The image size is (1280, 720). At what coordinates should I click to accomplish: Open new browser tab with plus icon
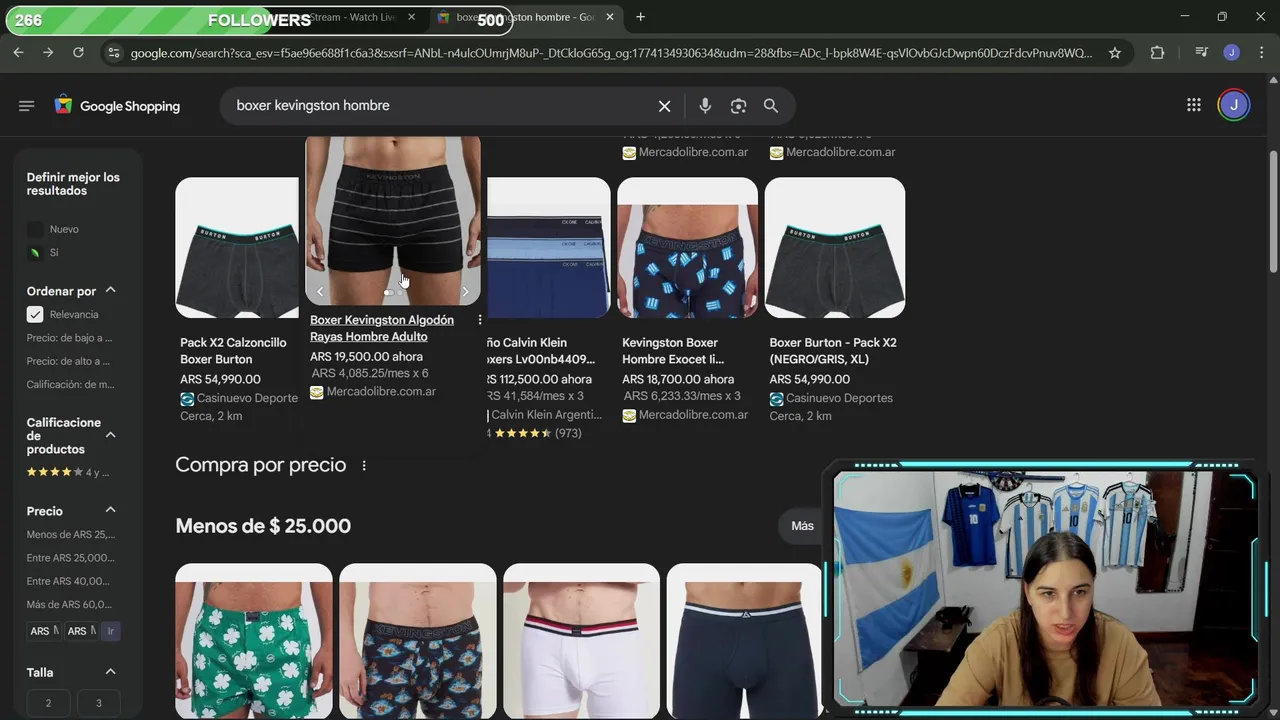(x=640, y=17)
